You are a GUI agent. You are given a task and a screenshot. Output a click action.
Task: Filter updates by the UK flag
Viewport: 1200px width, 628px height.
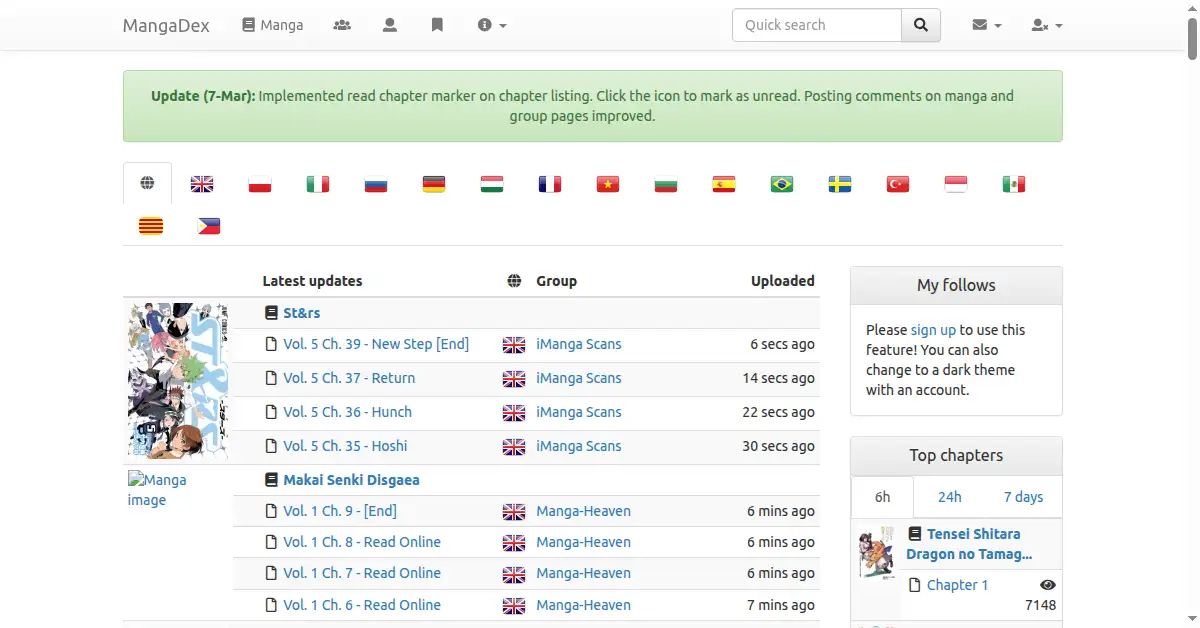click(202, 184)
